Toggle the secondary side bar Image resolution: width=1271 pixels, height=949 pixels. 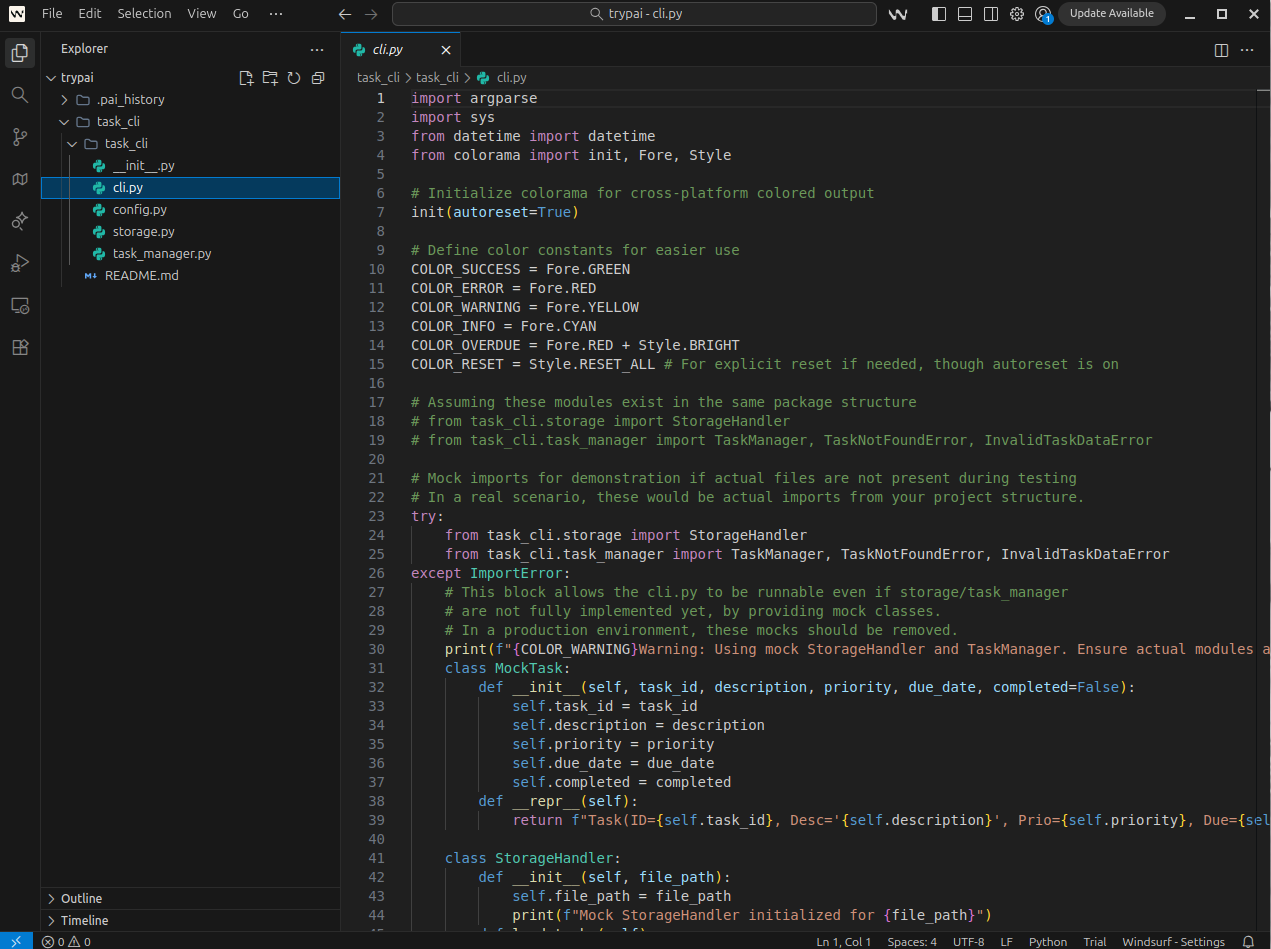990,14
